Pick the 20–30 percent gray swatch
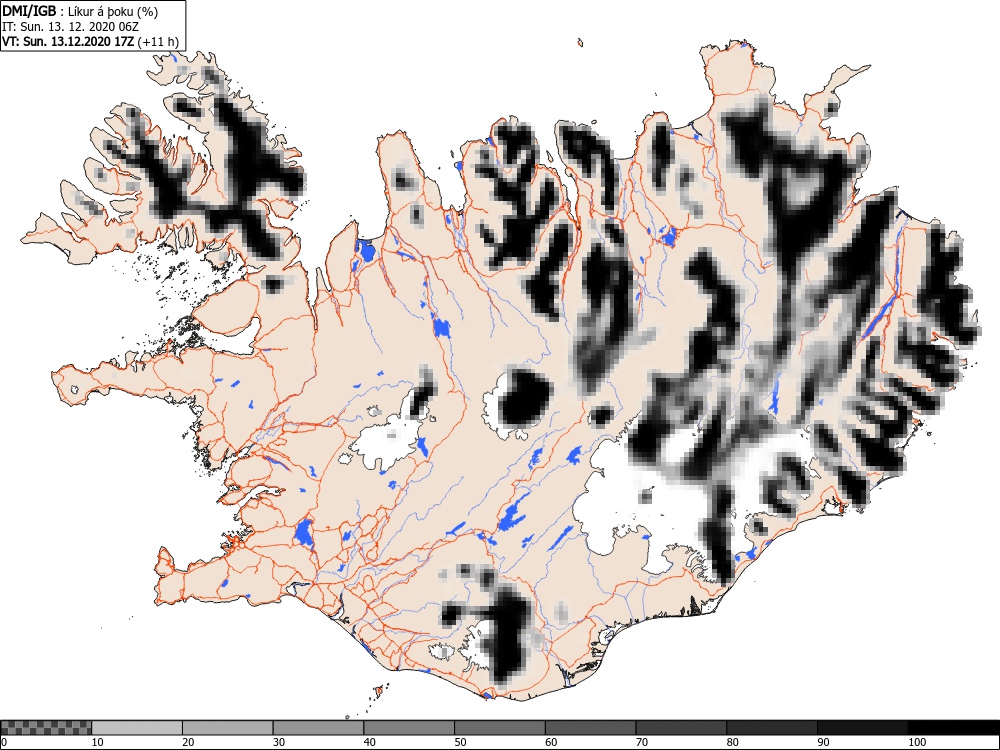 [228, 728]
